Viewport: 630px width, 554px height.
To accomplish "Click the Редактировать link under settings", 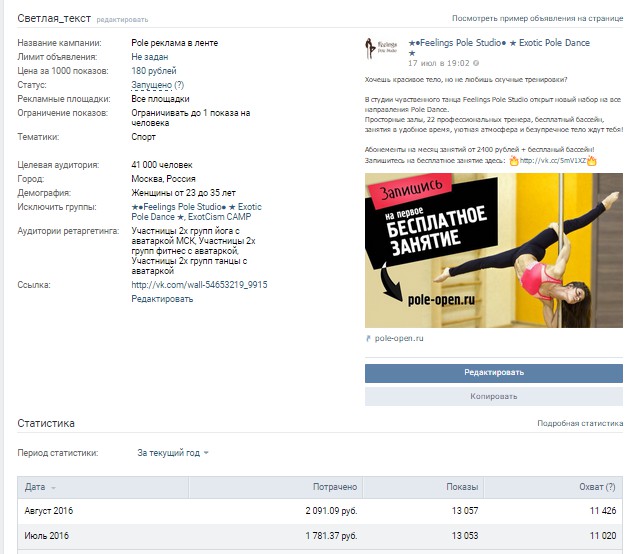I will pyautogui.click(x=162, y=299).
